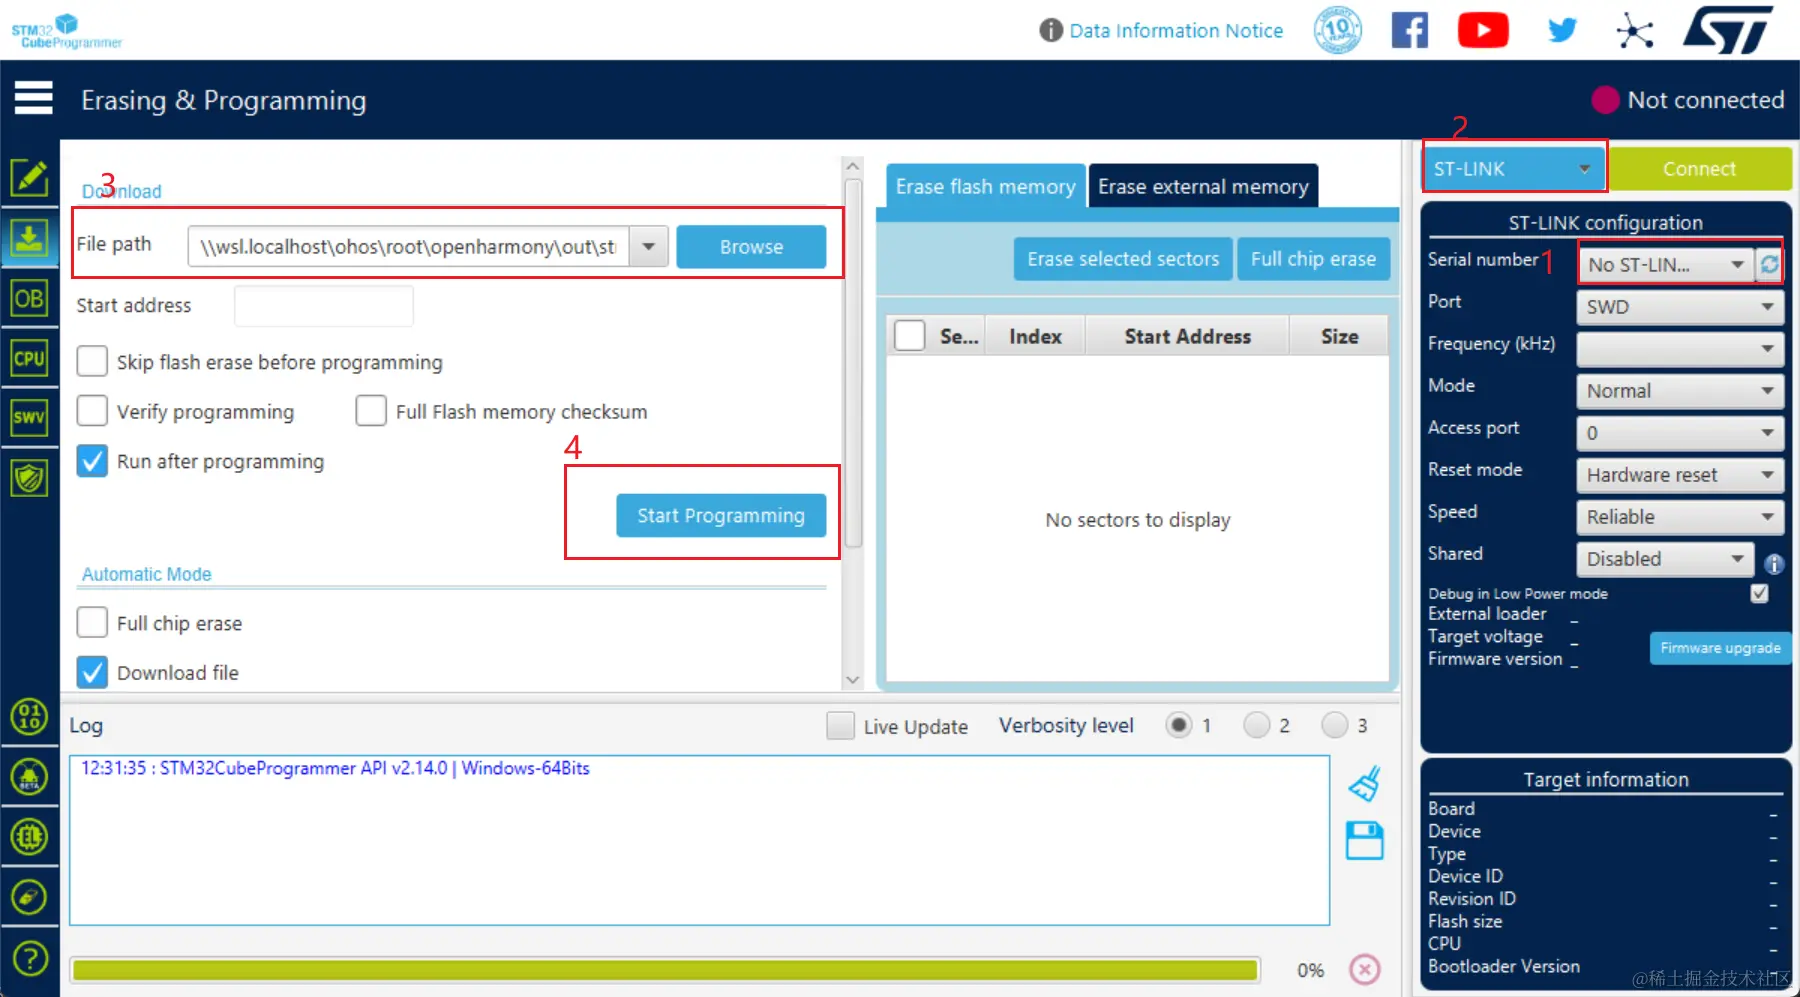1800x997 pixels.
Task: Click the File path input field
Action: [408, 246]
